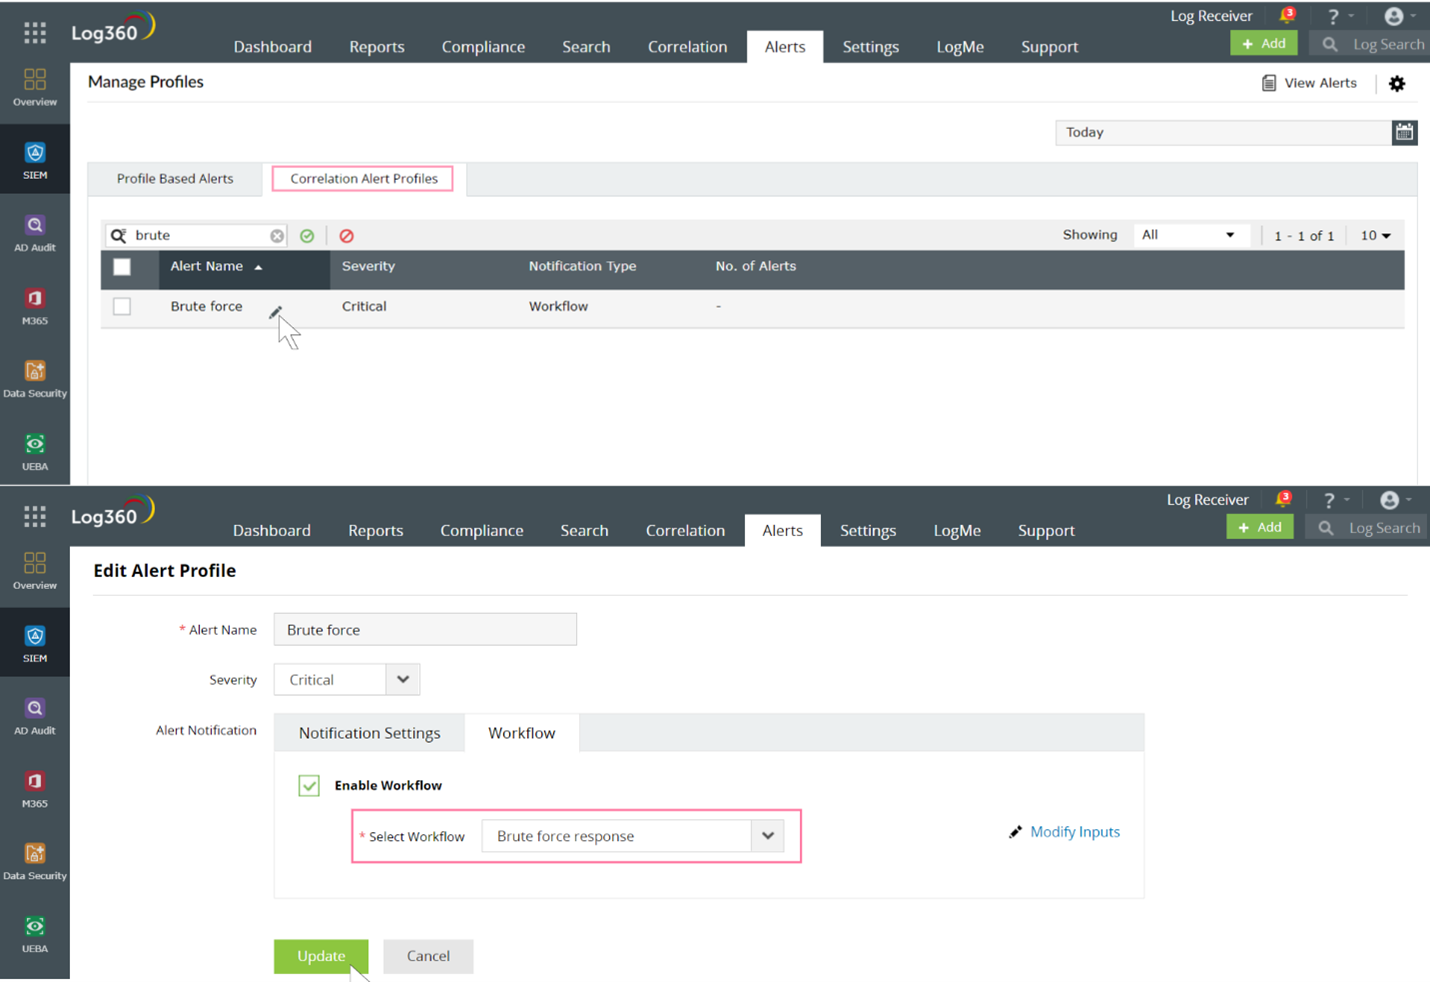Screen dimensions: 1430x982
Task: Check the select-all checkbox in the table header
Action: pos(121,267)
